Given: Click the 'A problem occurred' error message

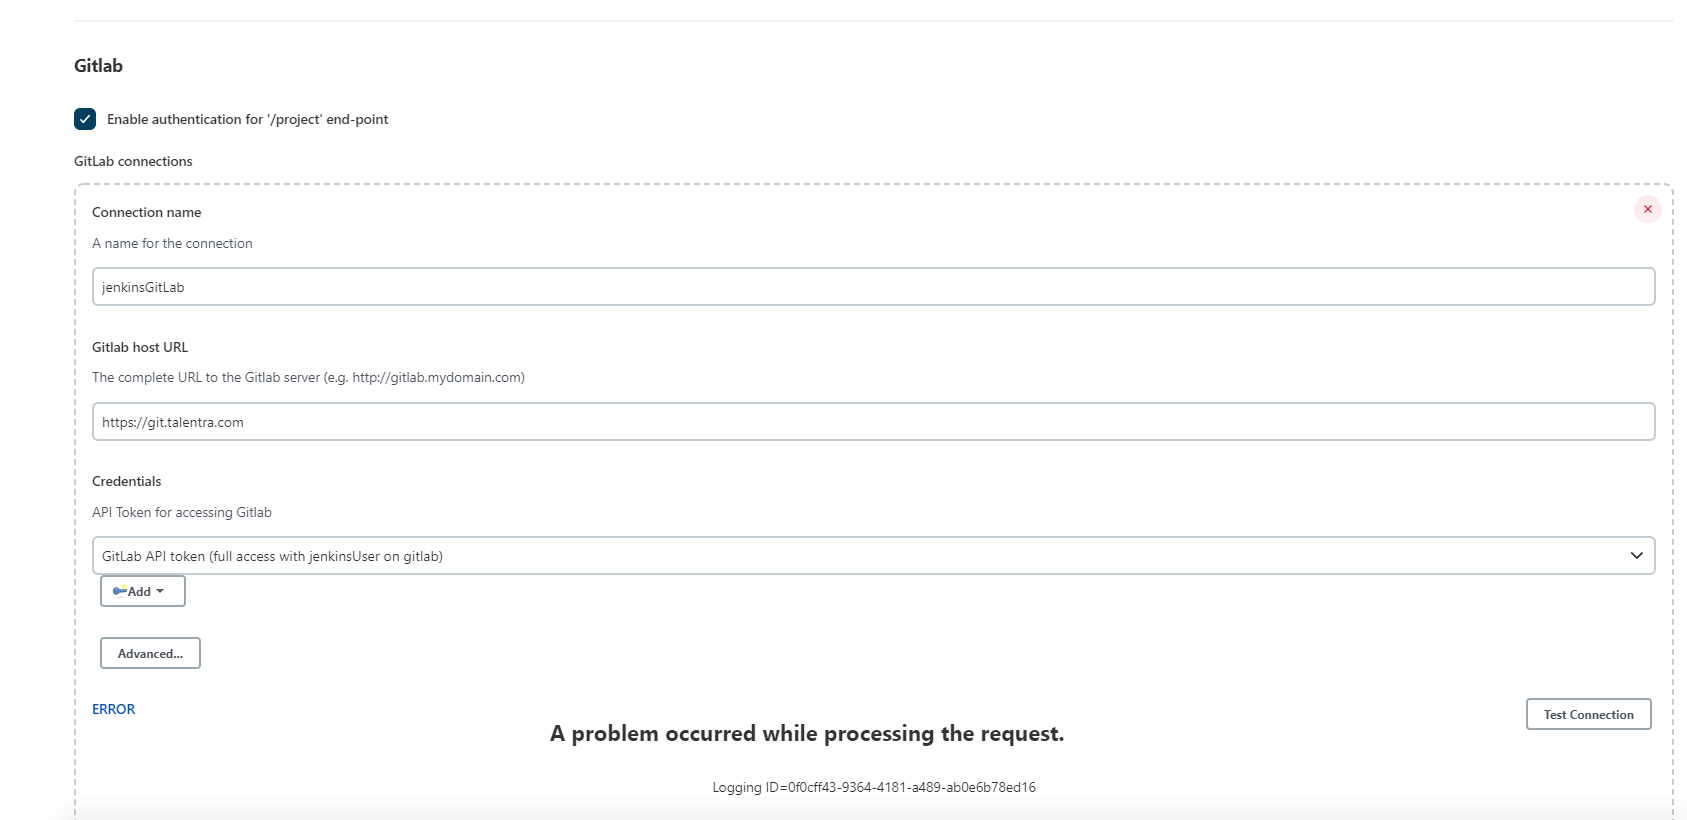Looking at the screenshot, I should 806,734.
